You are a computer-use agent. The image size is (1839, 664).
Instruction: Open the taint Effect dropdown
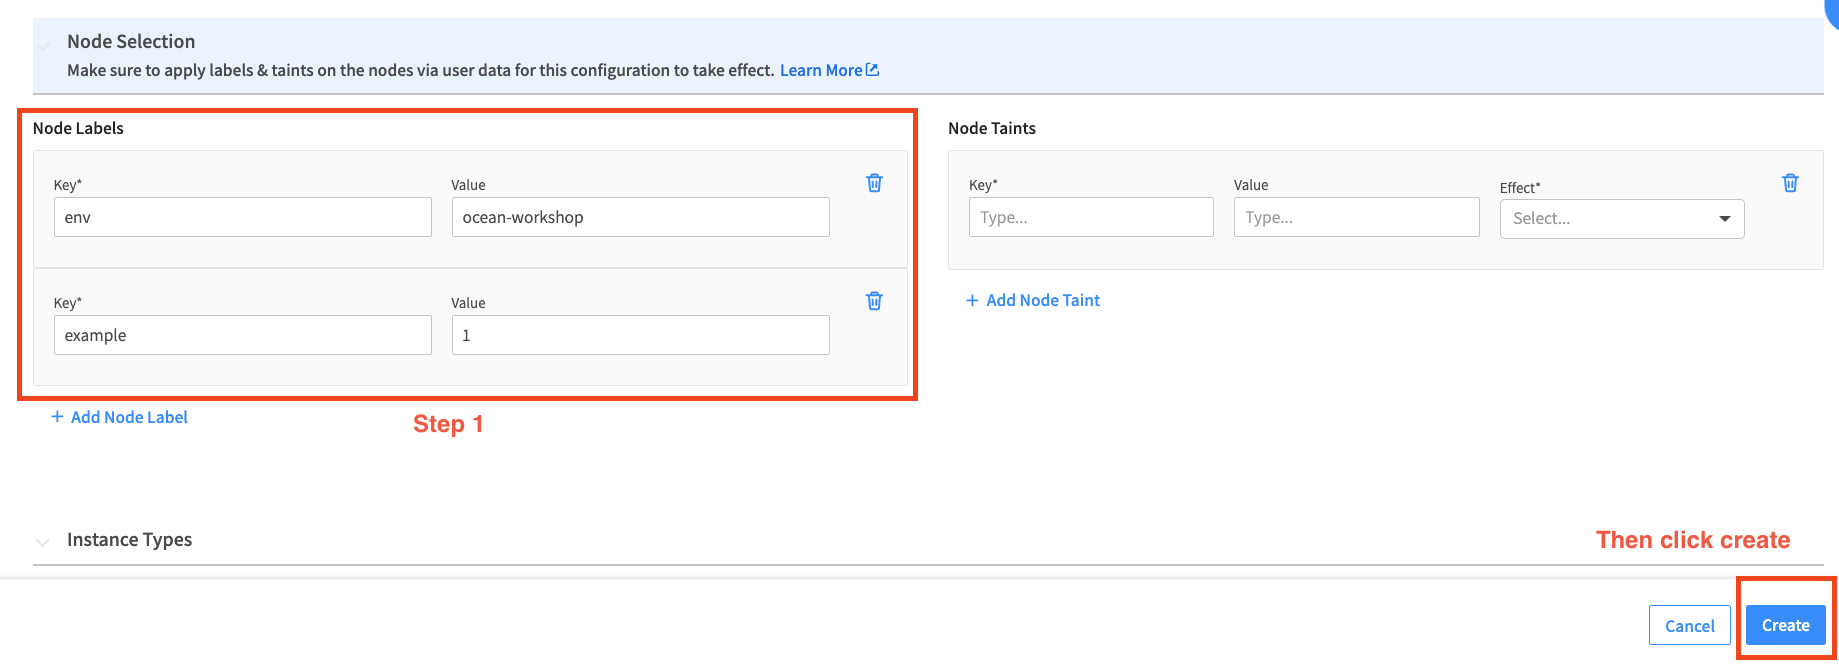click(1622, 219)
